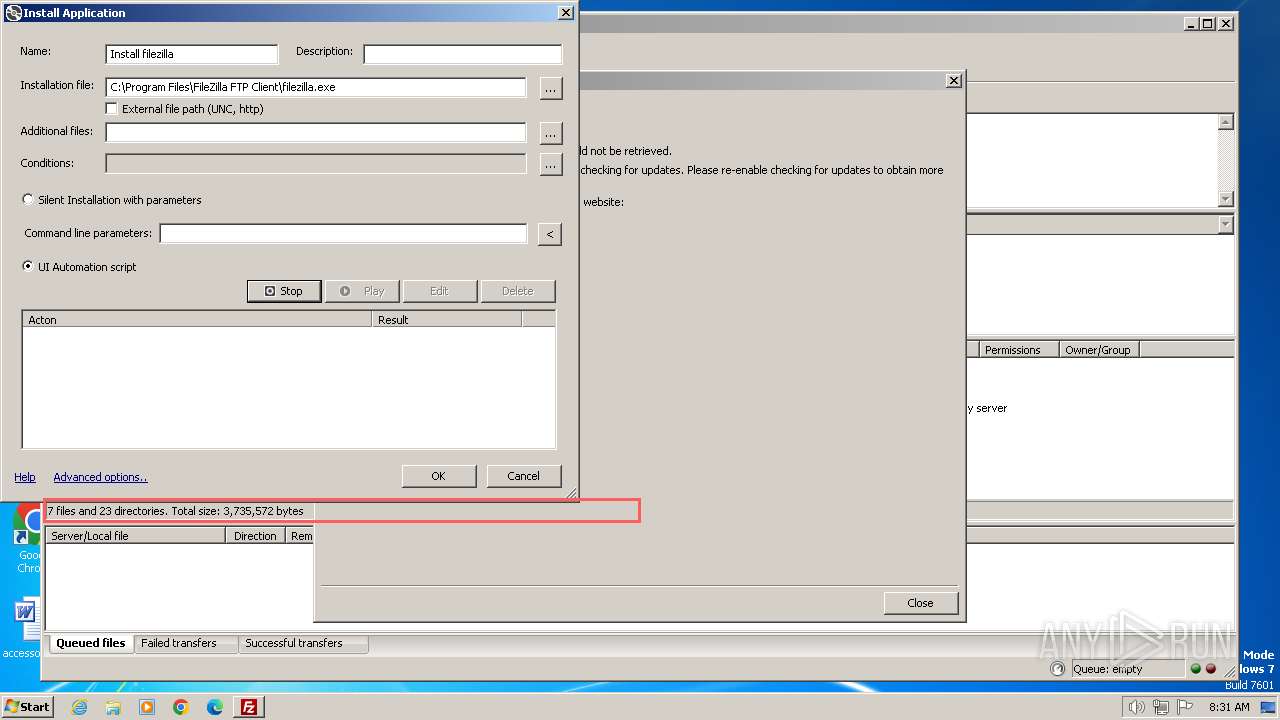1280x720 pixels.
Task: Open the command line parameters picker arrow
Action: 549,234
